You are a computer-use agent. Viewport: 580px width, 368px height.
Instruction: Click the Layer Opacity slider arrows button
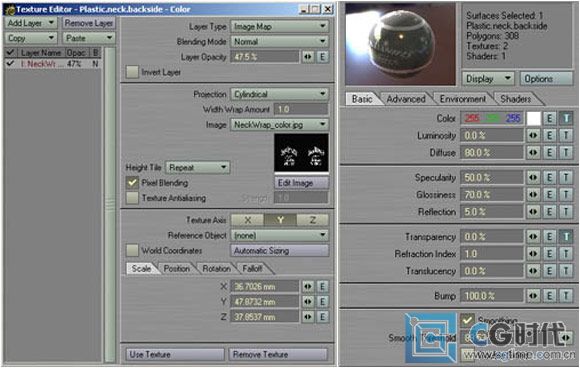pos(308,57)
